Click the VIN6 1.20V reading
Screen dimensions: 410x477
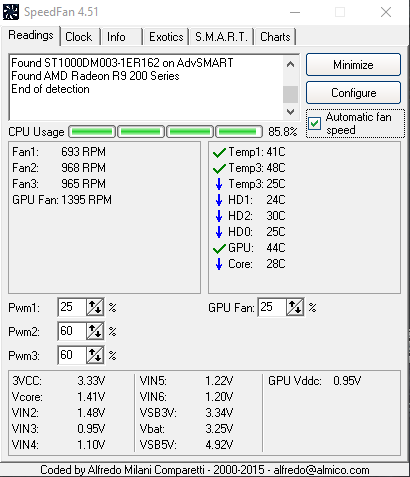[186, 397]
